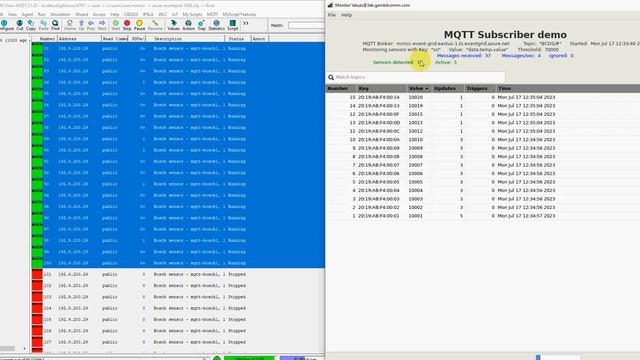Click the Status column header in MIMIC
Viewport: 640px width, 360px height.
[x=237, y=39]
